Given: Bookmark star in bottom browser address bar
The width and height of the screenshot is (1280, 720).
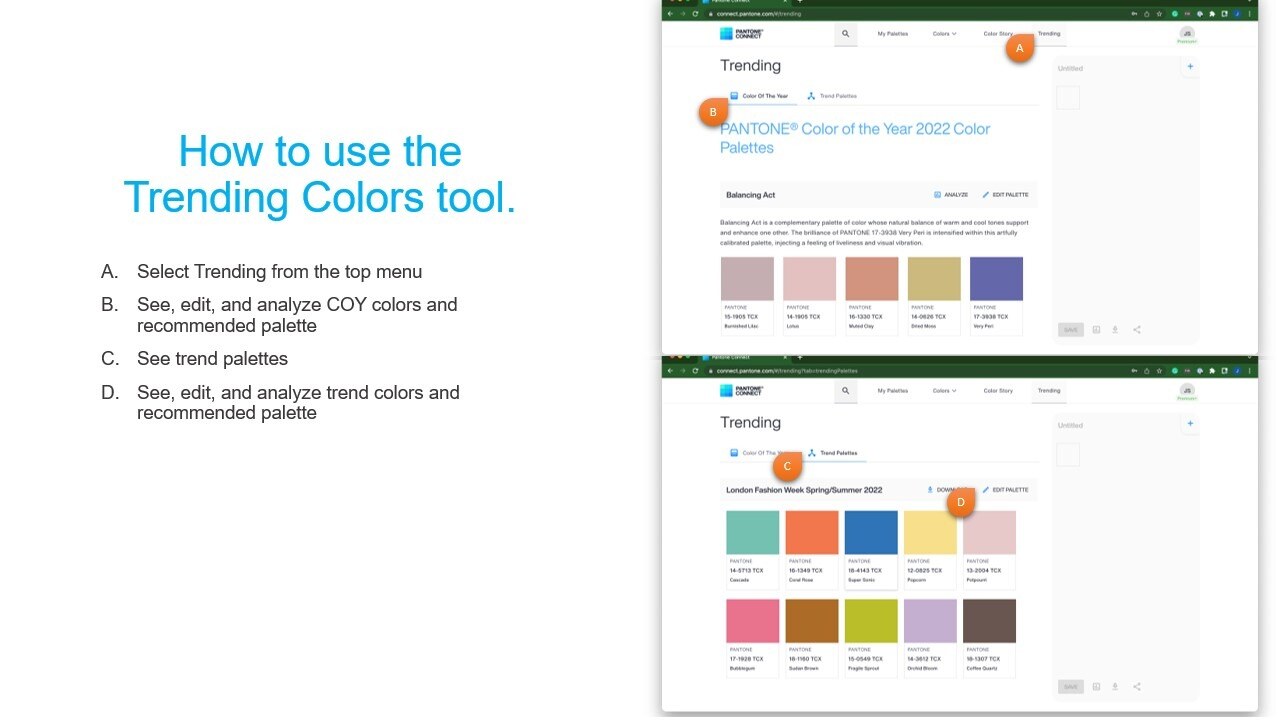Looking at the screenshot, I should [1158, 370].
